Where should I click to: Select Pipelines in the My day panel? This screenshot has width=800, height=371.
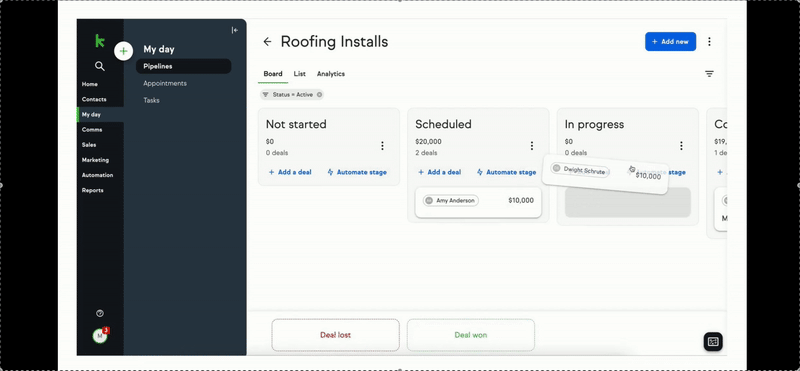point(184,66)
